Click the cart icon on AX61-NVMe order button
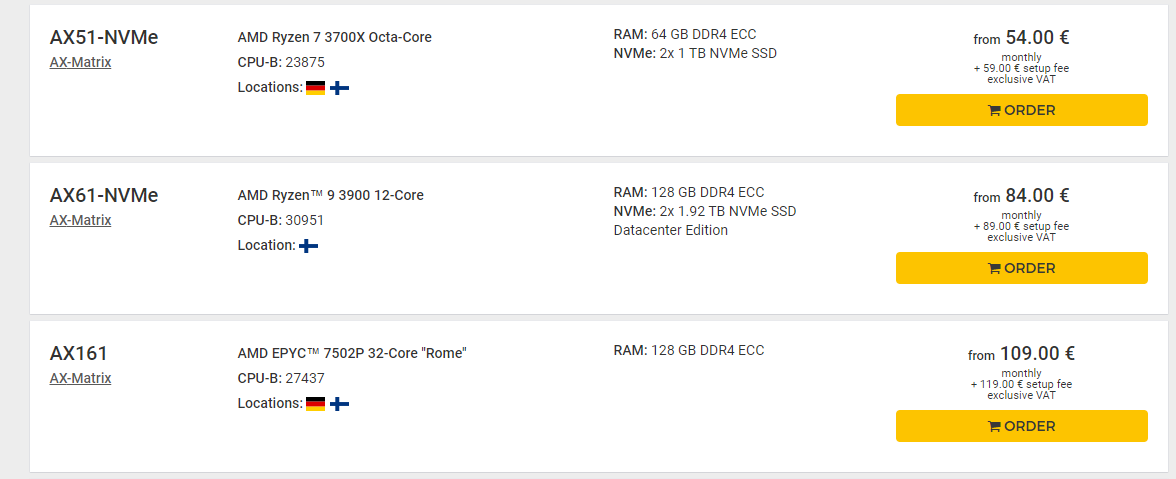1176x479 pixels. tap(994, 268)
